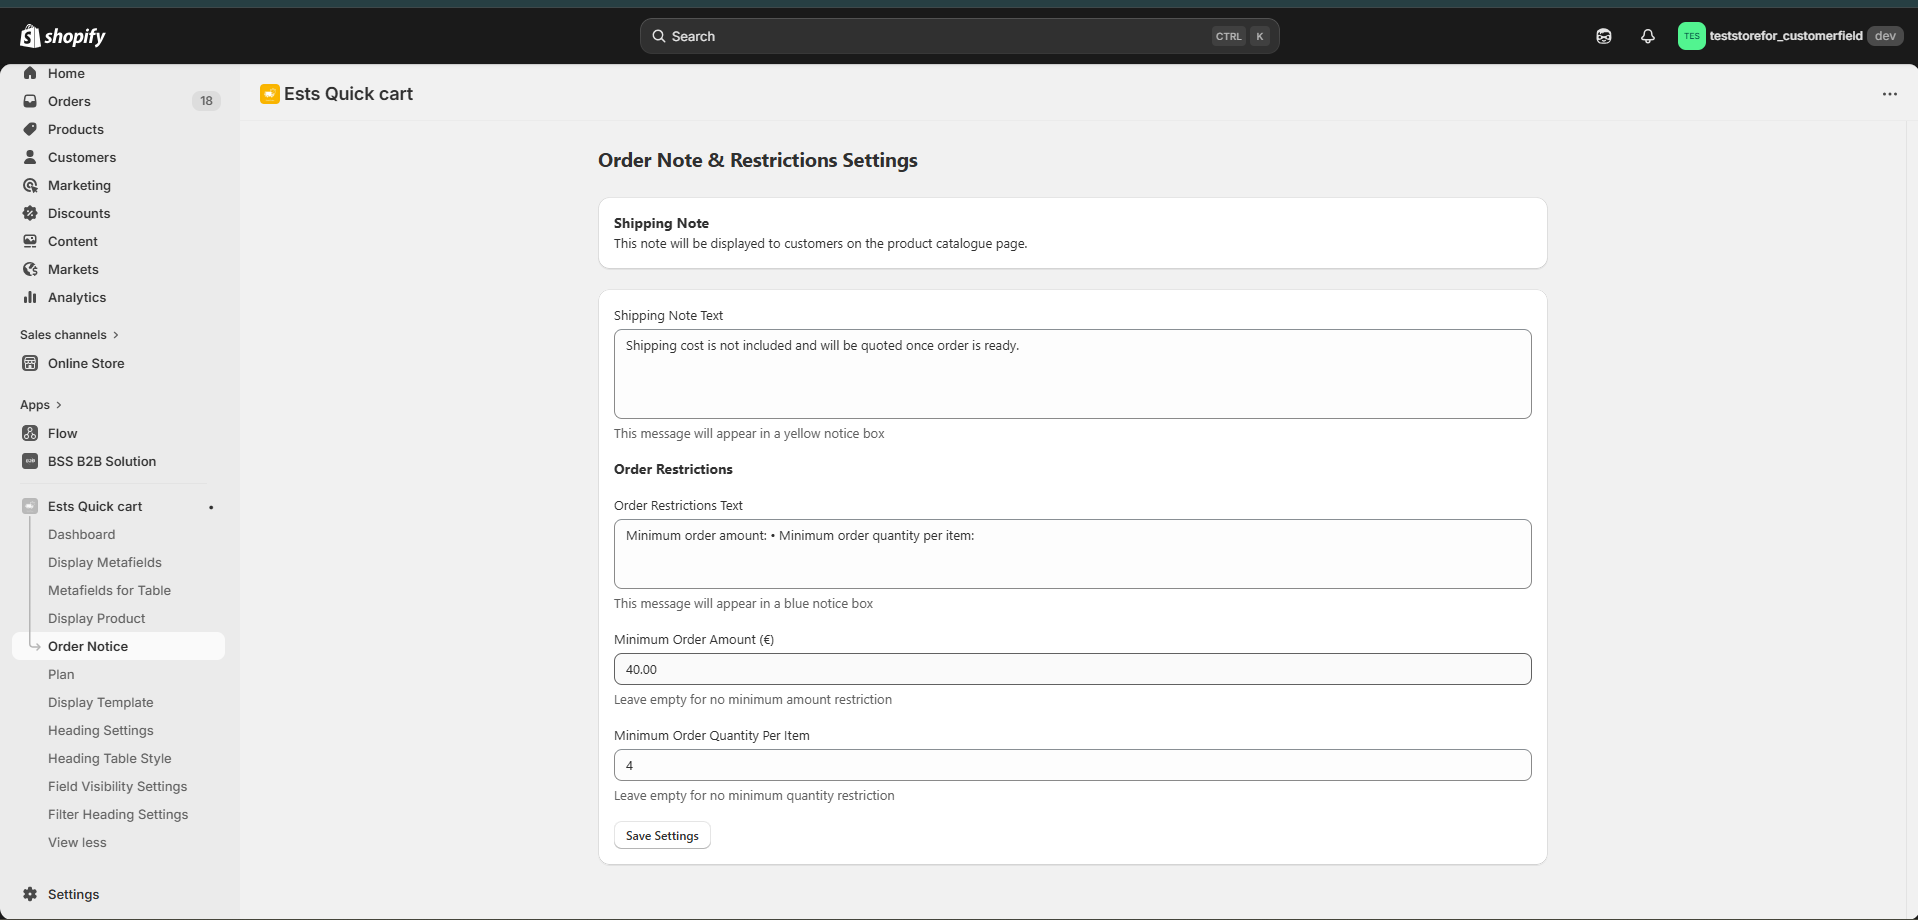Switch to the Heading Table Style page

tap(110, 758)
